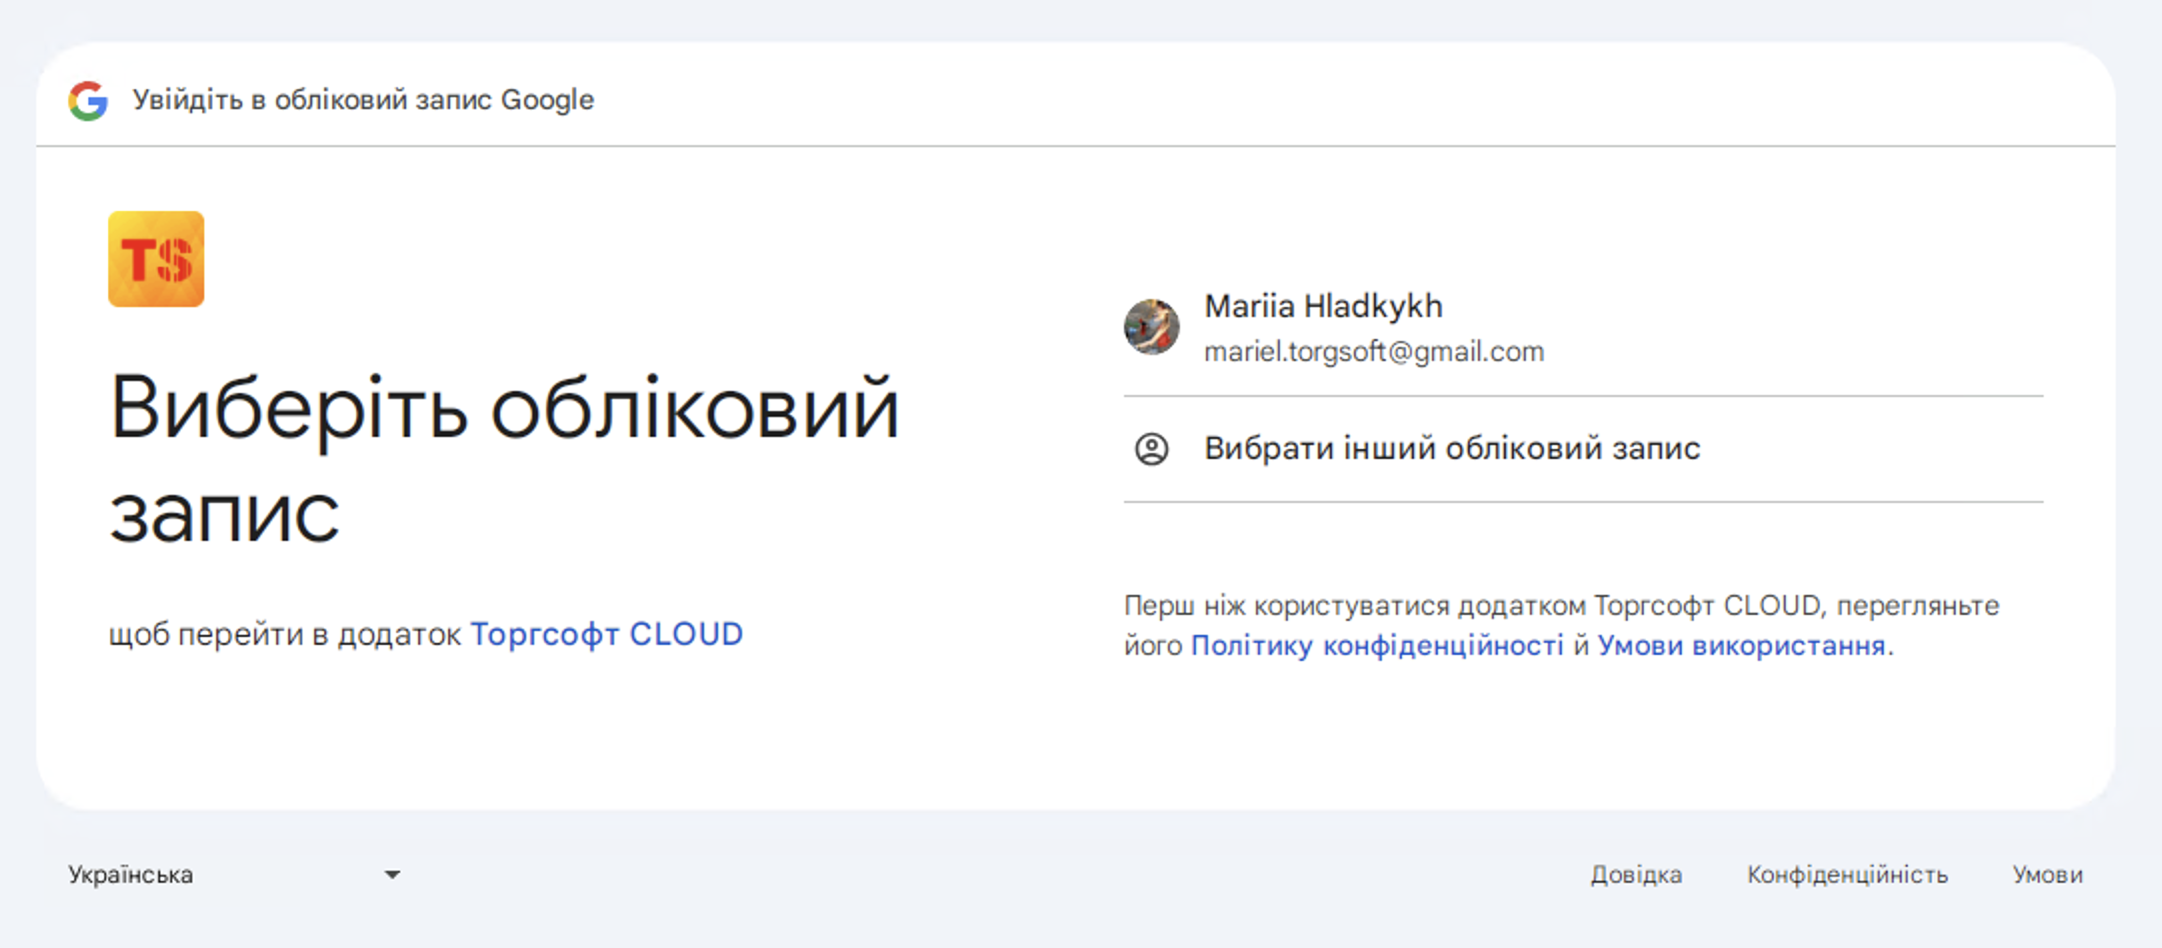Click the Google logo icon

[x=88, y=99]
